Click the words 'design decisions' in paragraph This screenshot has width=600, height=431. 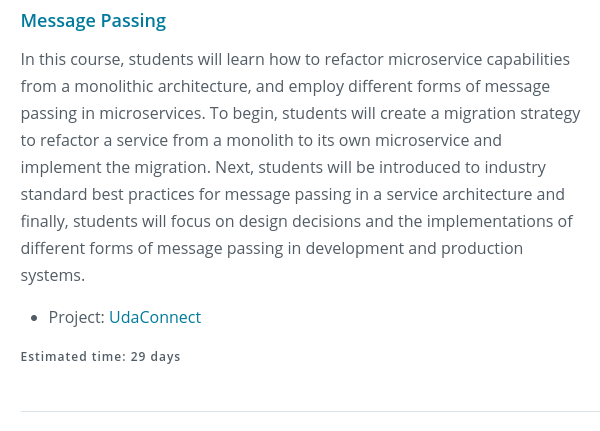300,222
